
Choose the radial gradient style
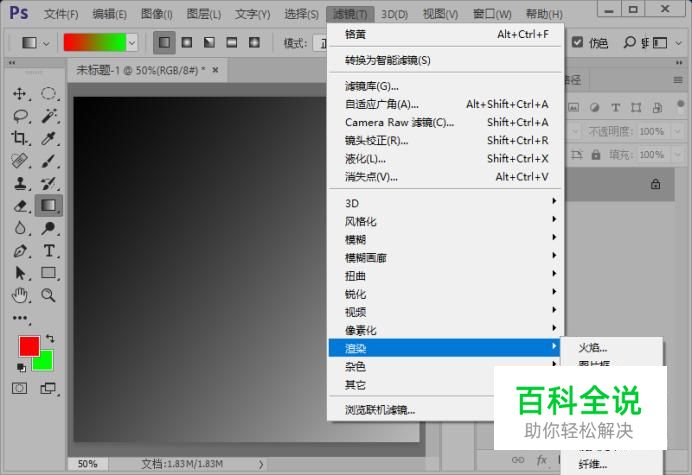coord(187,42)
